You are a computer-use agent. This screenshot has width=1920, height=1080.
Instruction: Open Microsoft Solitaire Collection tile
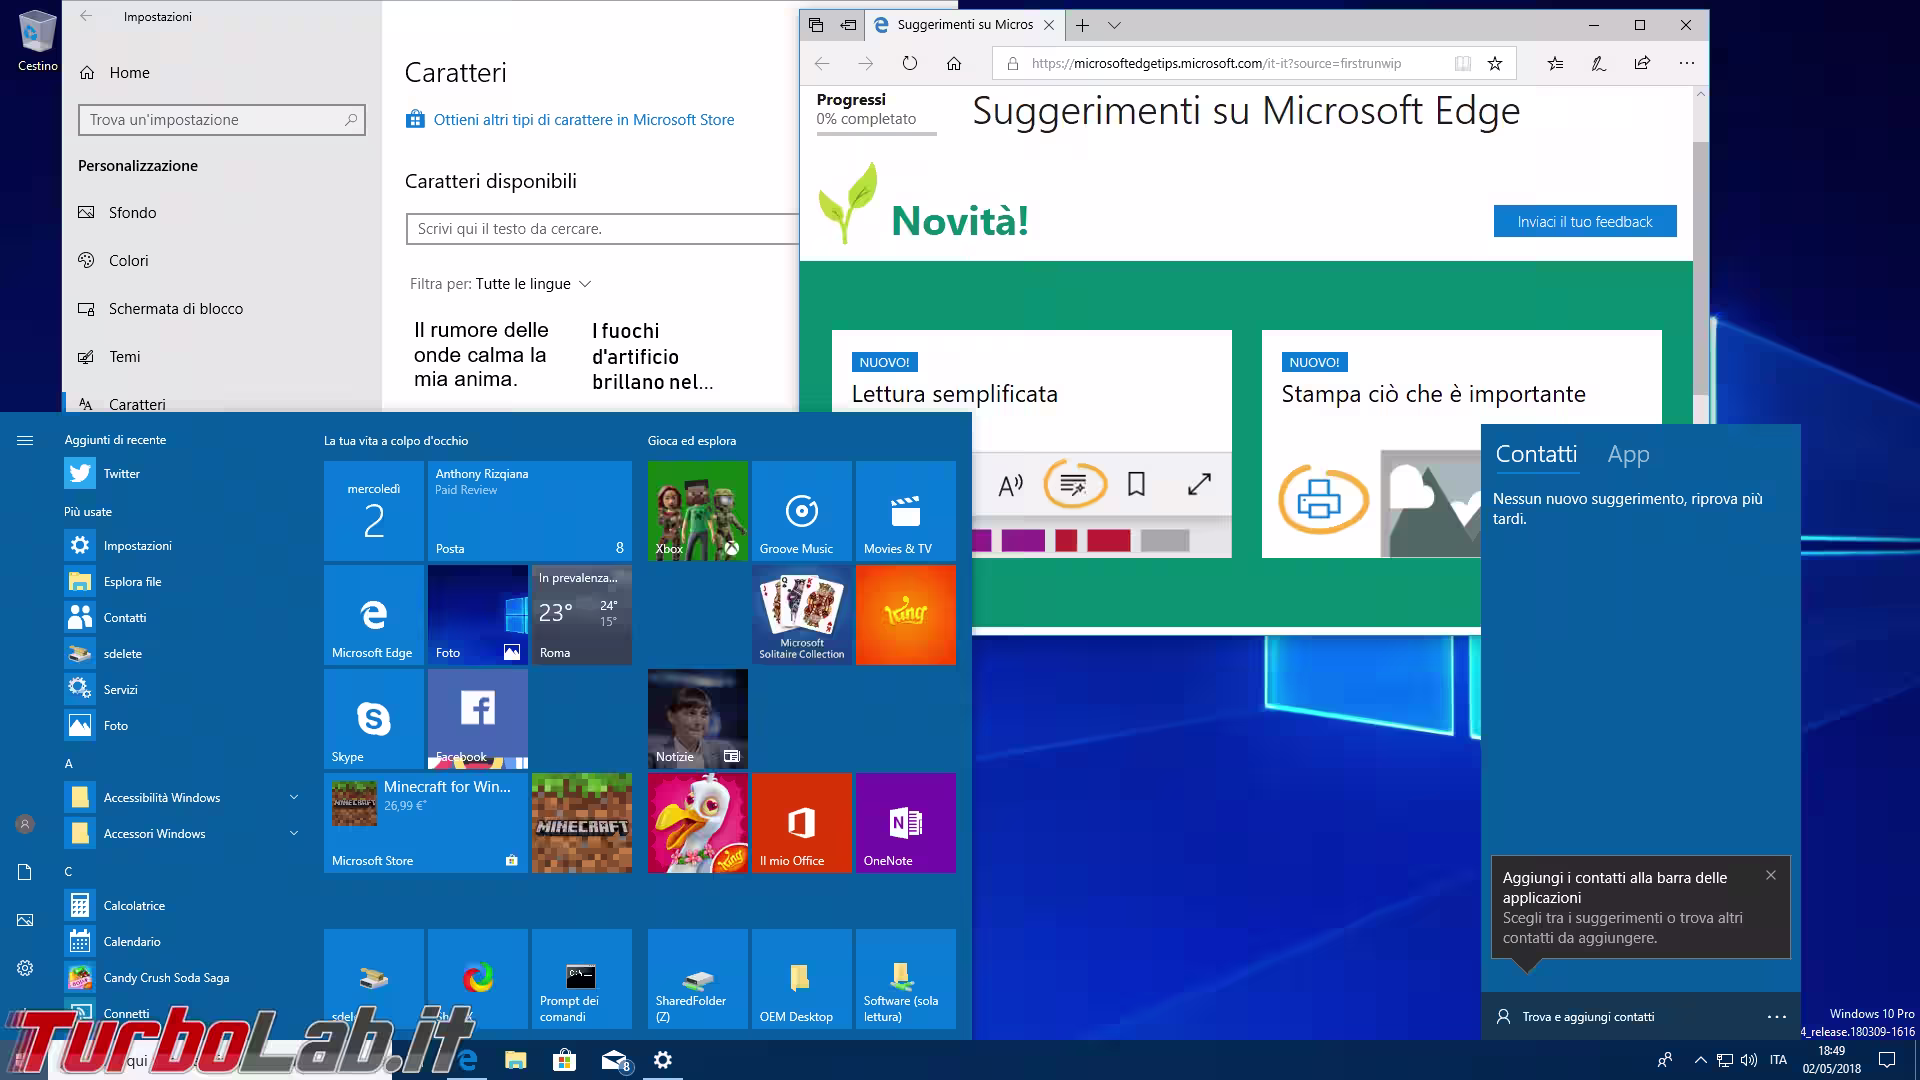tap(801, 614)
